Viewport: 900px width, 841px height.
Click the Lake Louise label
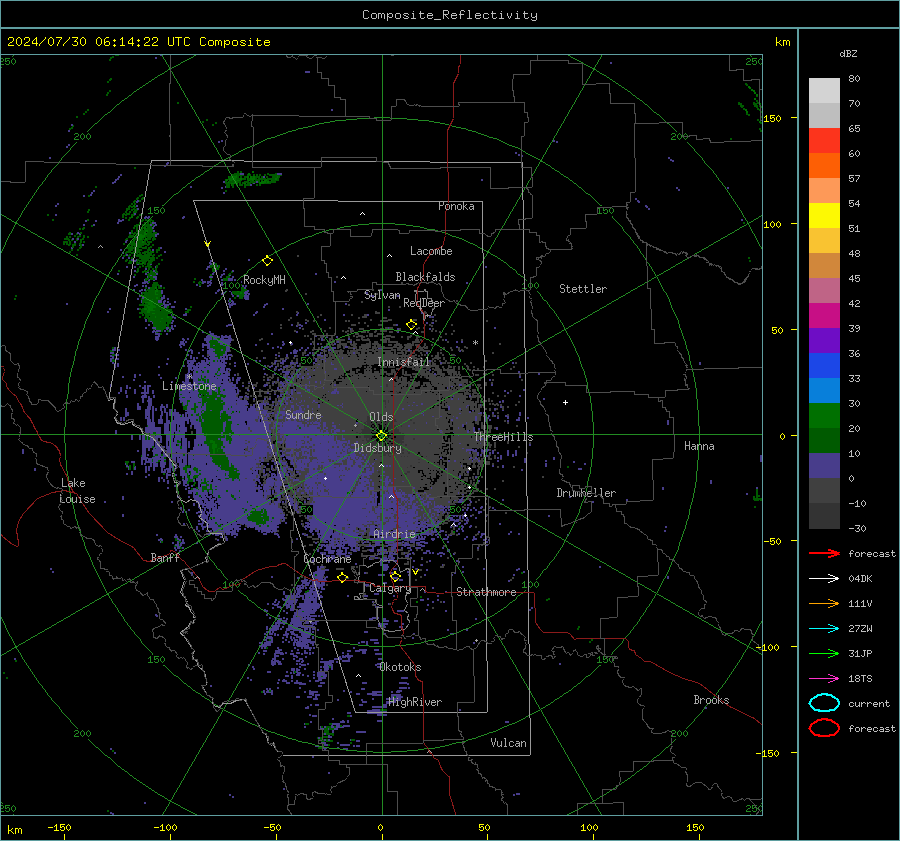[x=77, y=491]
